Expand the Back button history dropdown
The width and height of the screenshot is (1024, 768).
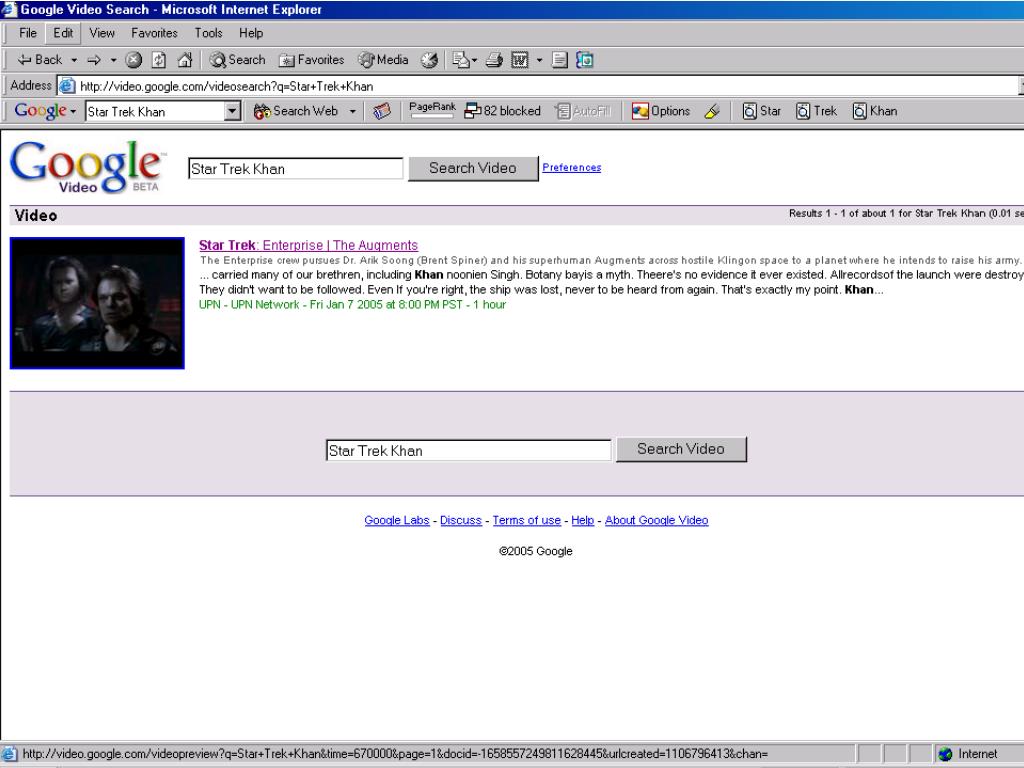pyautogui.click(x=74, y=60)
